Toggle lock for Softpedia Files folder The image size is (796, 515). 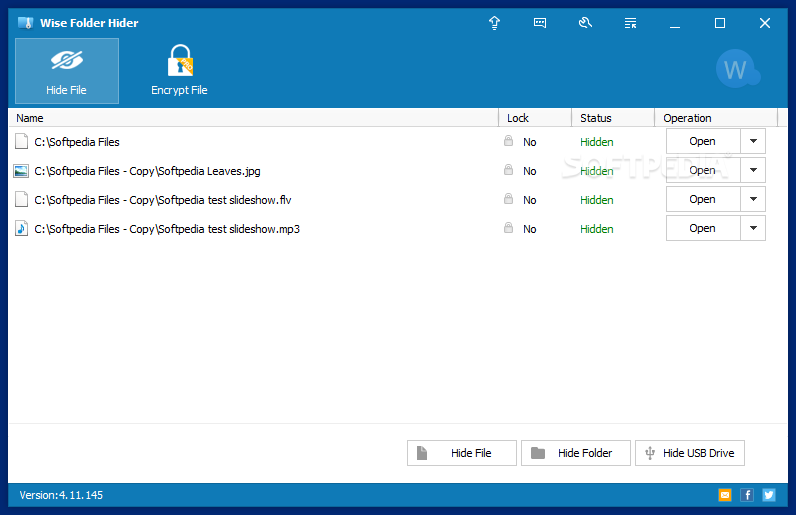(509, 142)
